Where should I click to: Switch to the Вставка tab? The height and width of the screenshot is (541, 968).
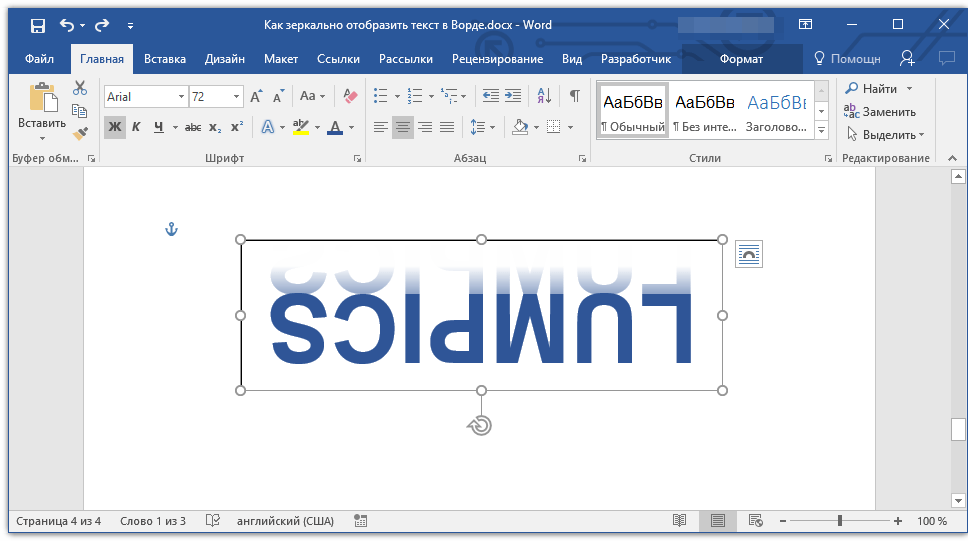(164, 59)
